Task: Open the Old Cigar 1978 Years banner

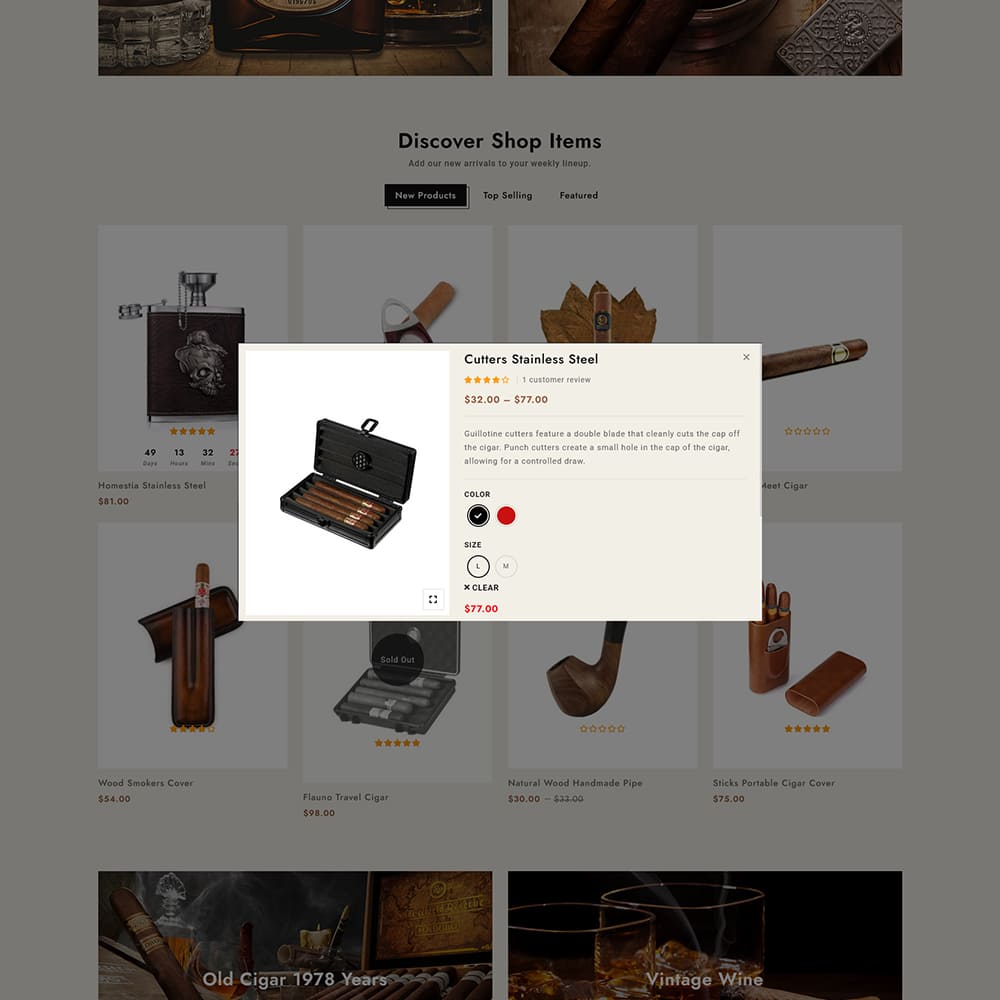Action: (x=295, y=935)
